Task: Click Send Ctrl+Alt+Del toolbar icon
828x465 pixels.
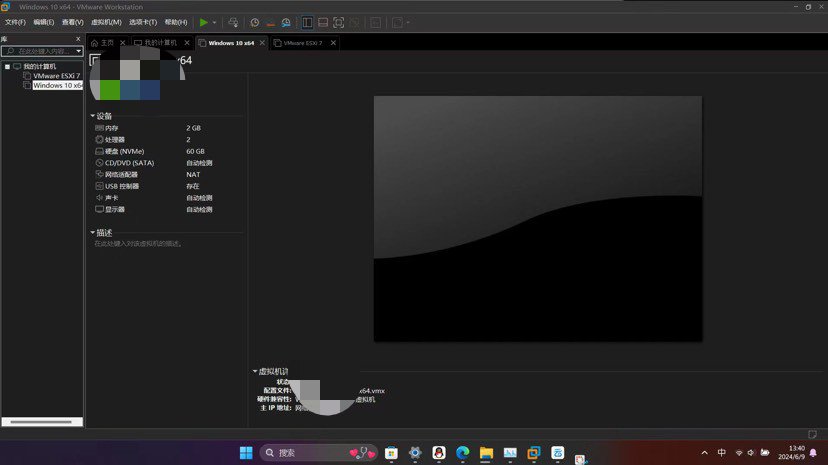Action: pos(233,23)
